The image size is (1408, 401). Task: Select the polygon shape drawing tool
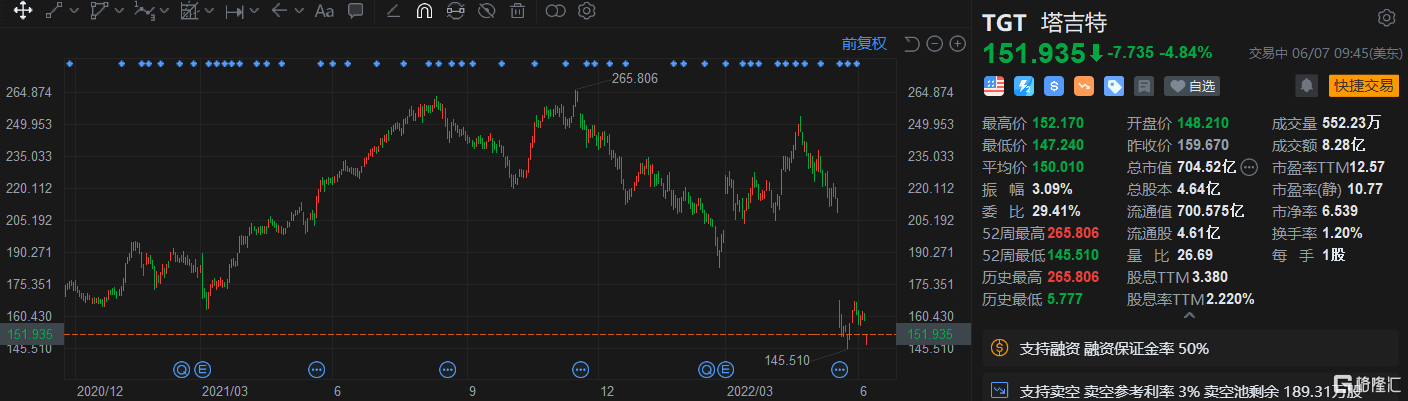(x=98, y=12)
